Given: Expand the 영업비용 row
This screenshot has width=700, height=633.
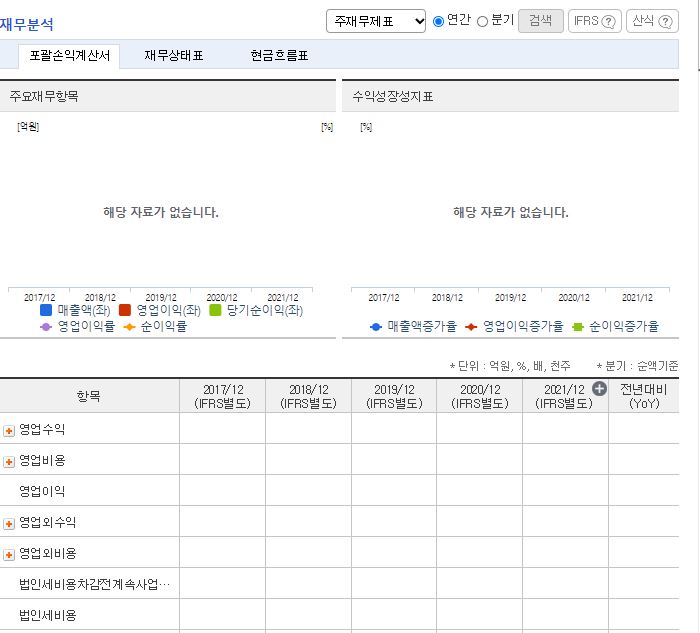Looking at the screenshot, I should click(x=9, y=462).
